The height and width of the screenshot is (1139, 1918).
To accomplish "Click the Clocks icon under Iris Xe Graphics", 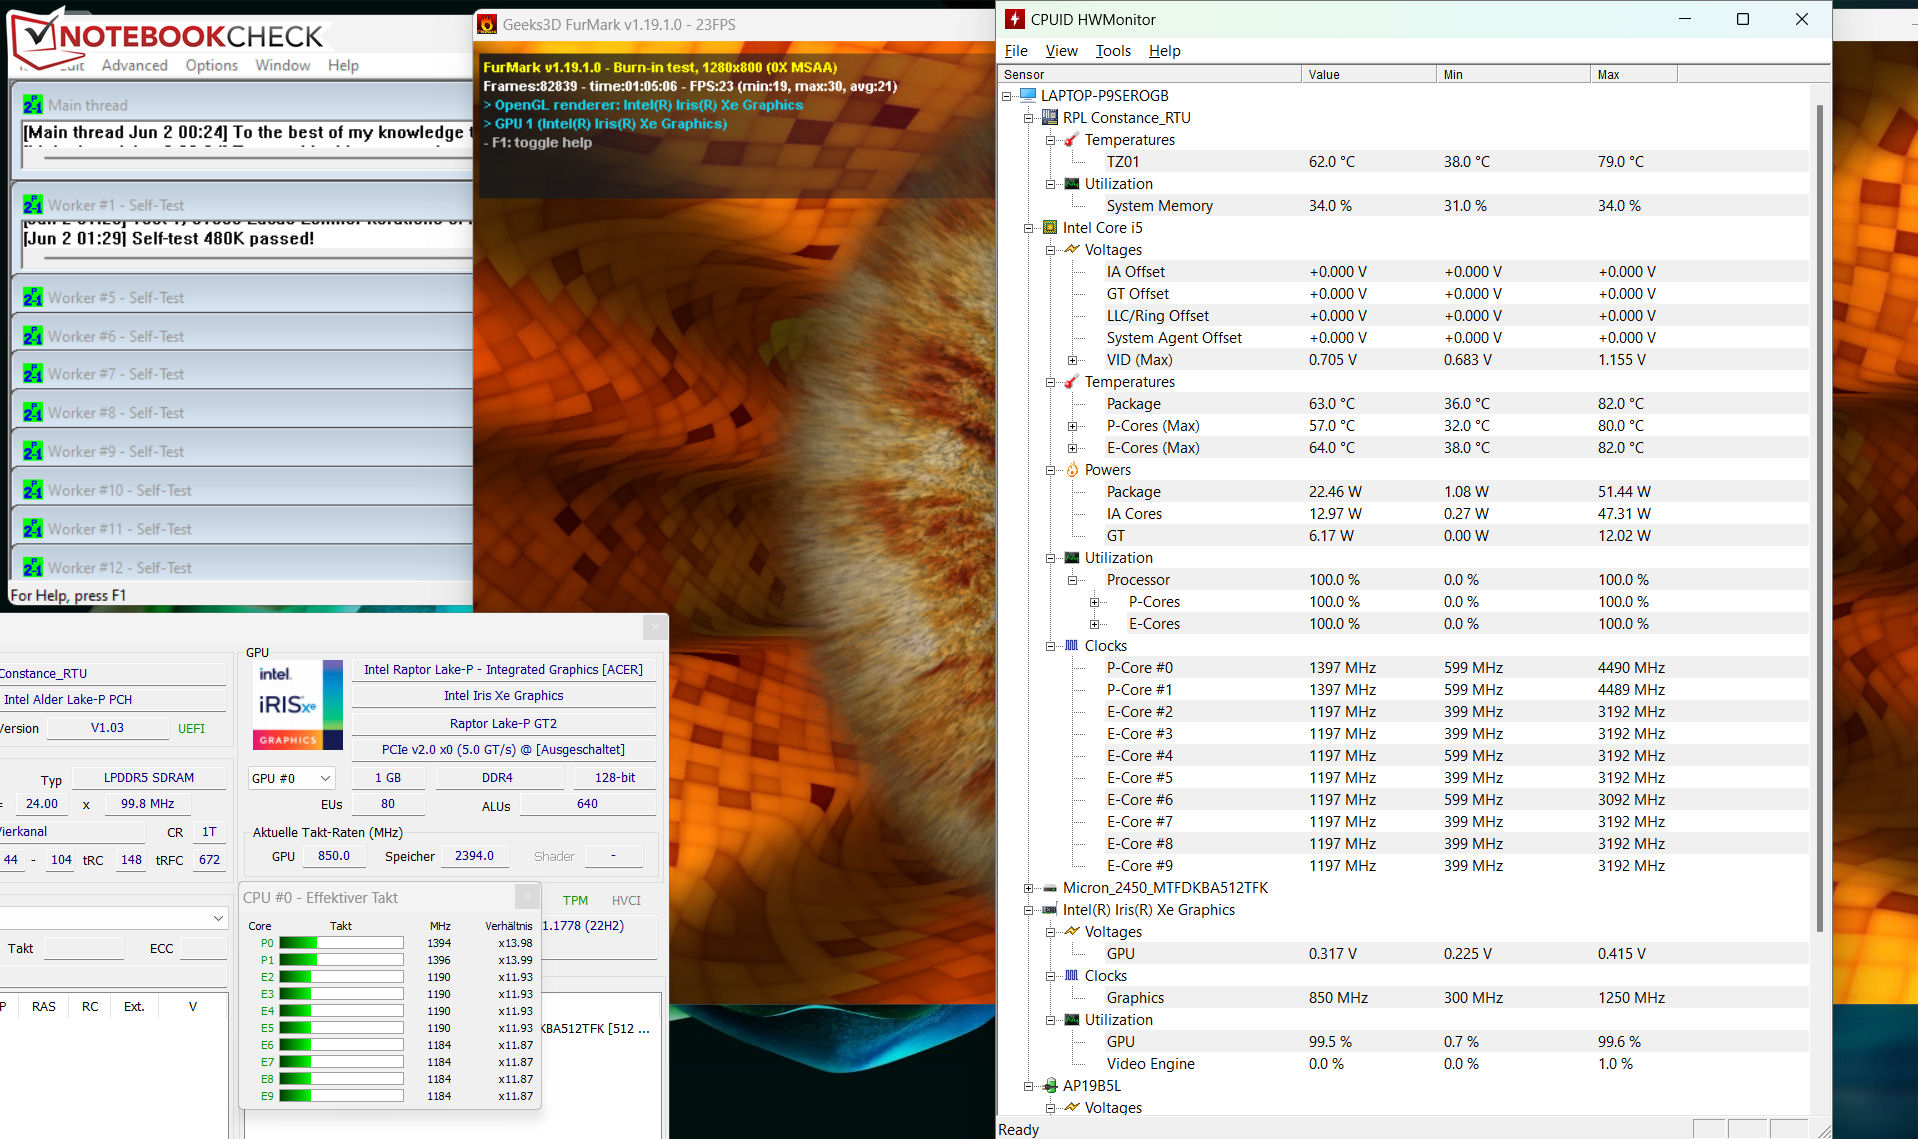I will pos(1071,975).
